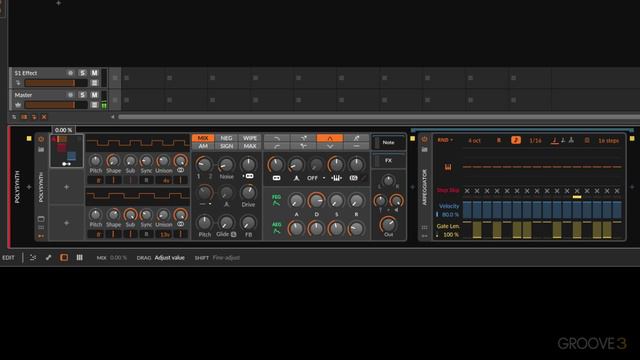
Task: Click Arpeggiator piano keys pitch icon
Action: tap(448, 167)
